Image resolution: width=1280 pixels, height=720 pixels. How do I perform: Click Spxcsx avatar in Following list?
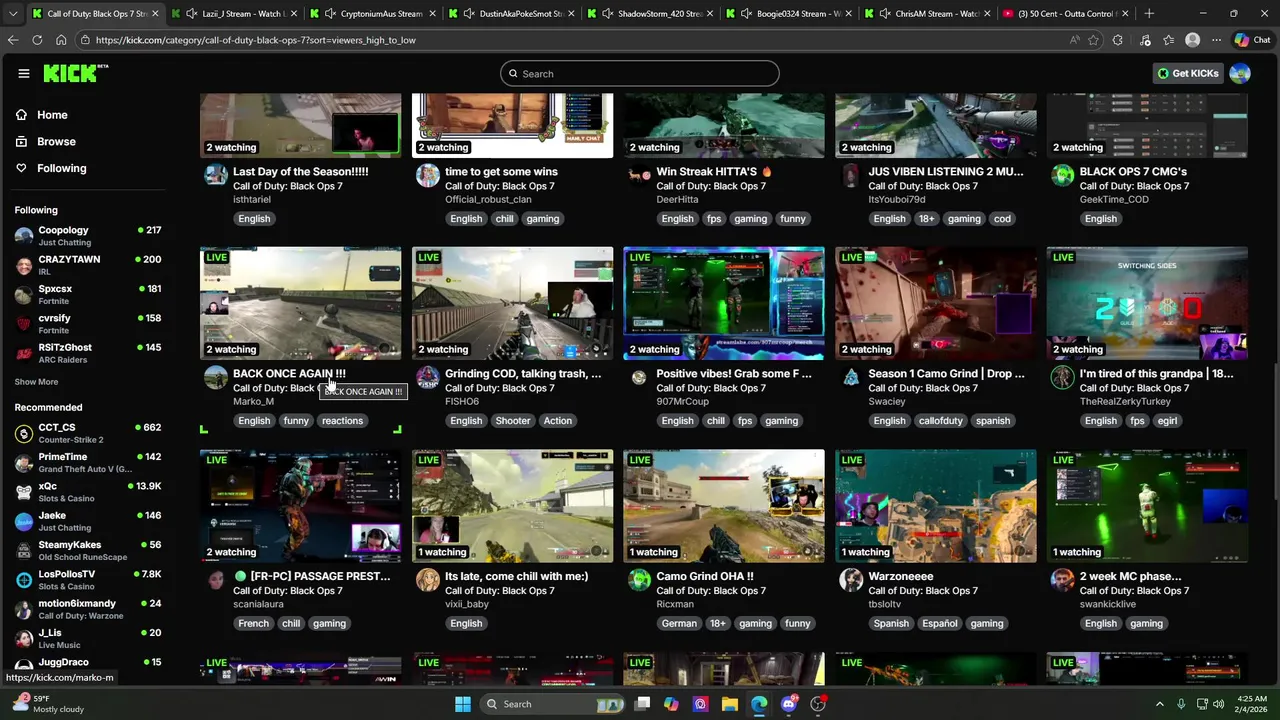pos(24,295)
